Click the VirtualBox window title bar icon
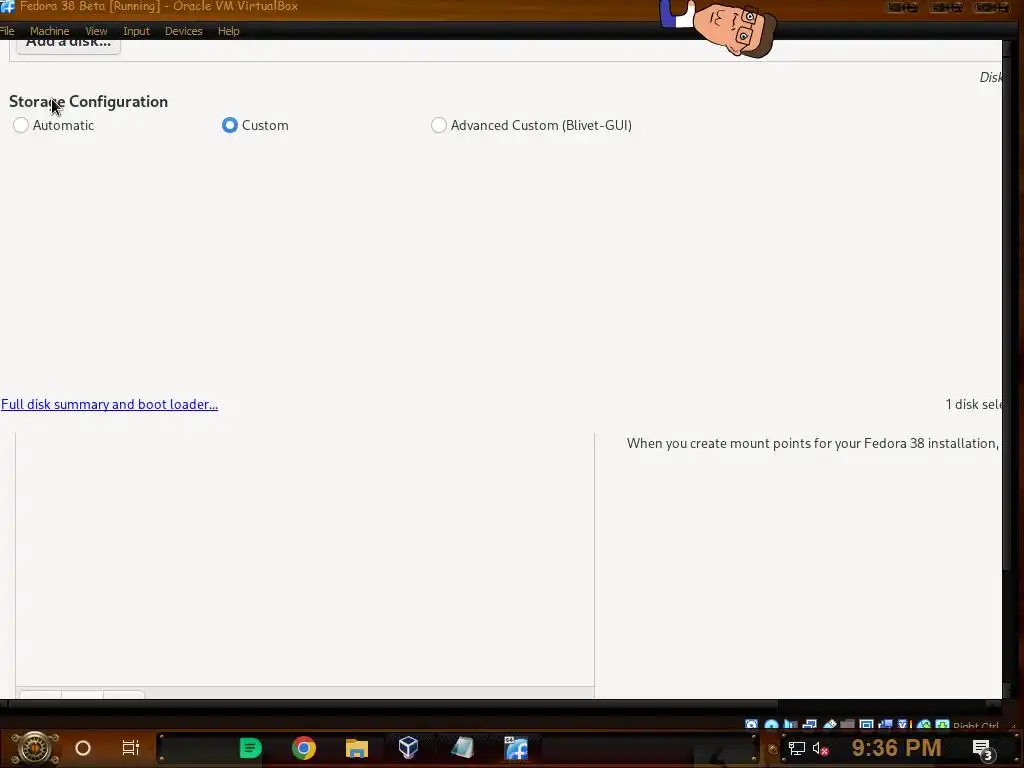The image size is (1024, 768). 7,7
